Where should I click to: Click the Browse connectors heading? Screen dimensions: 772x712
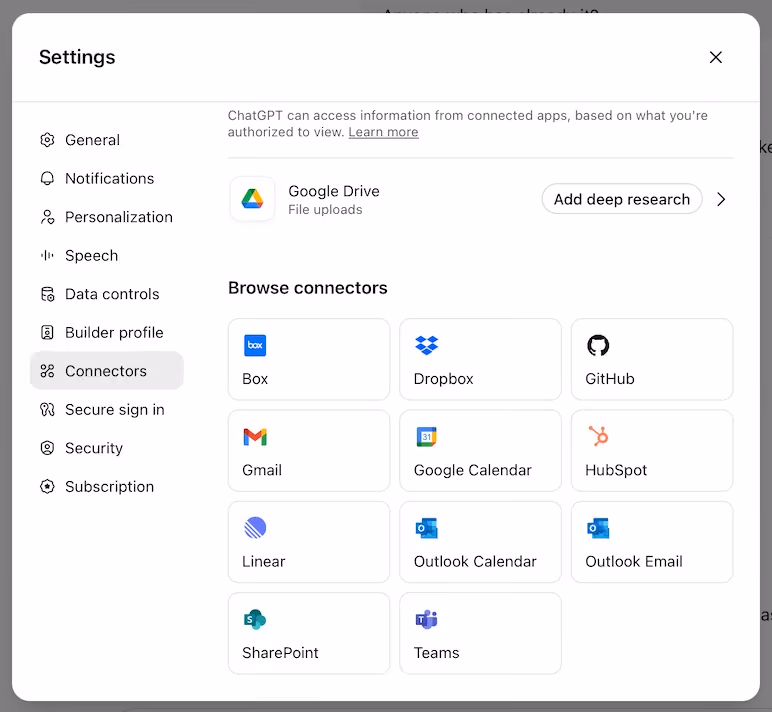tap(308, 288)
